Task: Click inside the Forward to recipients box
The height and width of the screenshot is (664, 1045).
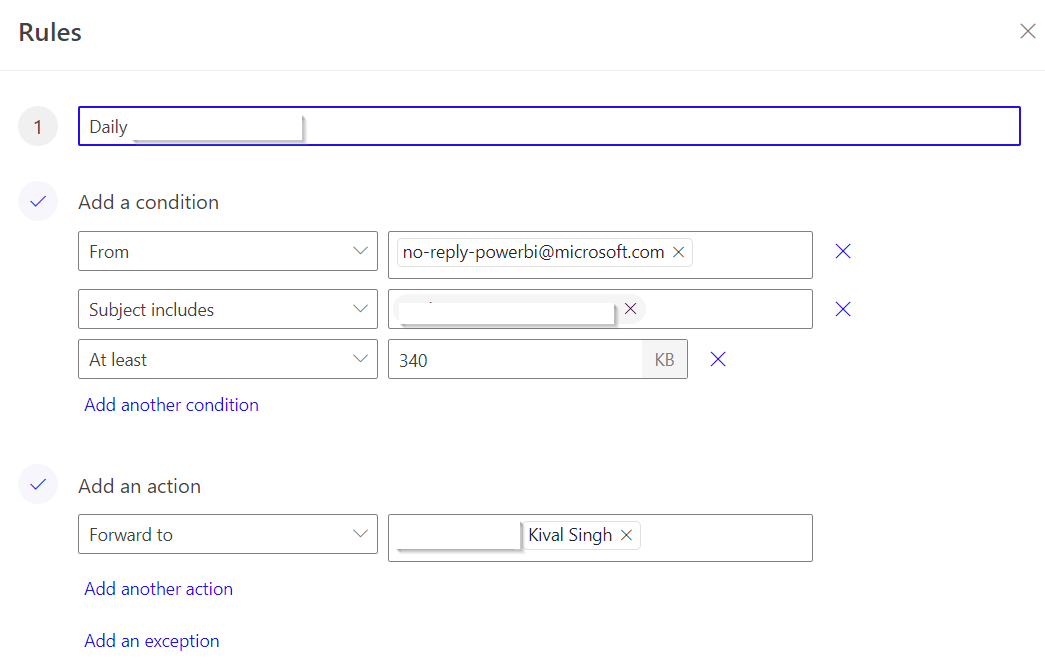Action: coord(725,538)
